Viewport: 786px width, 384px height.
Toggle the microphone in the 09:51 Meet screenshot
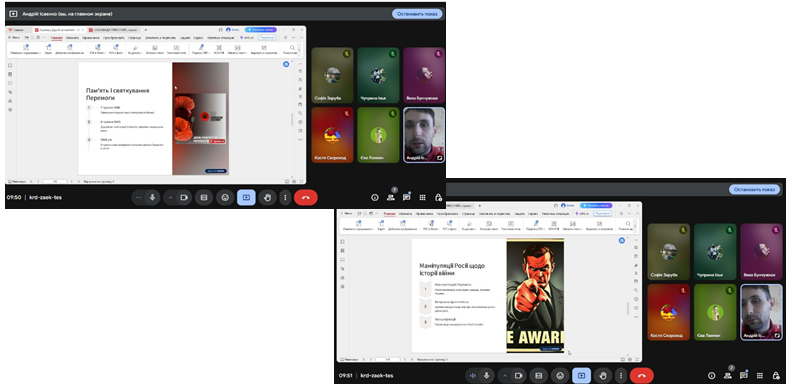[486, 375]
